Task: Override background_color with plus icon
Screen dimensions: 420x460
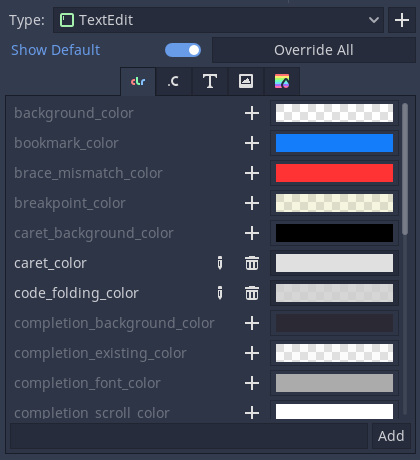Action: [x=252, y=113]
